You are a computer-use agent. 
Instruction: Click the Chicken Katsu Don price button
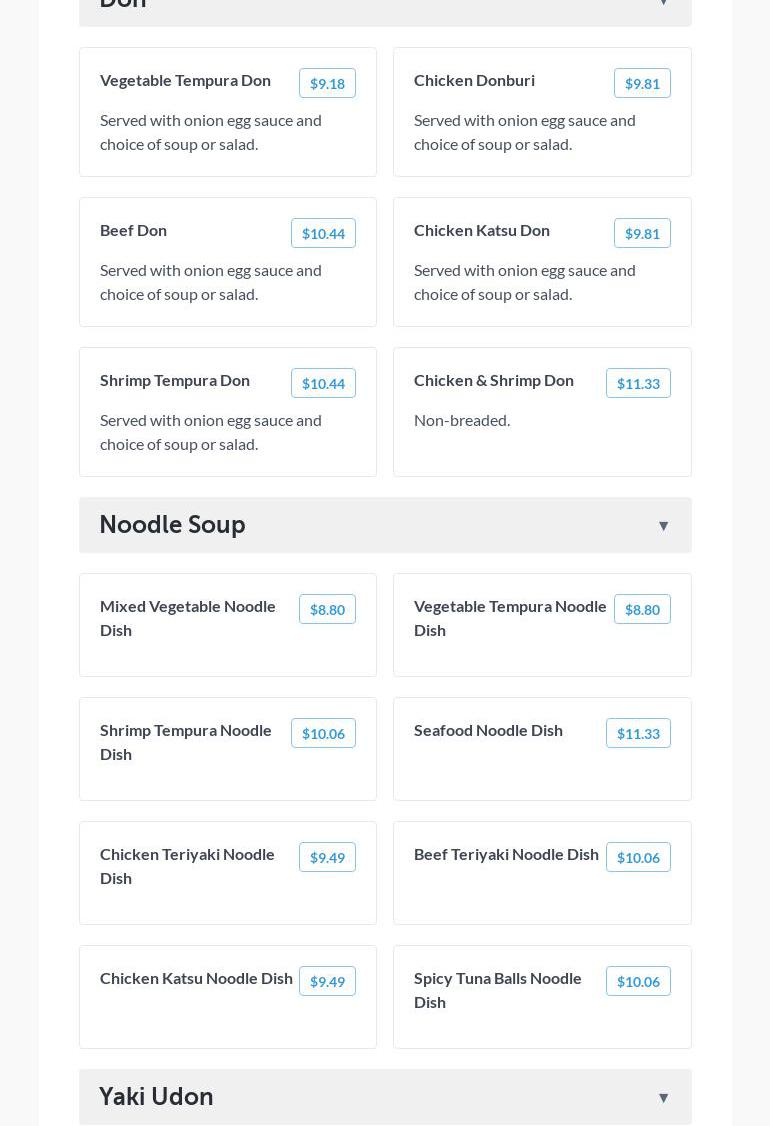point(642,234)
